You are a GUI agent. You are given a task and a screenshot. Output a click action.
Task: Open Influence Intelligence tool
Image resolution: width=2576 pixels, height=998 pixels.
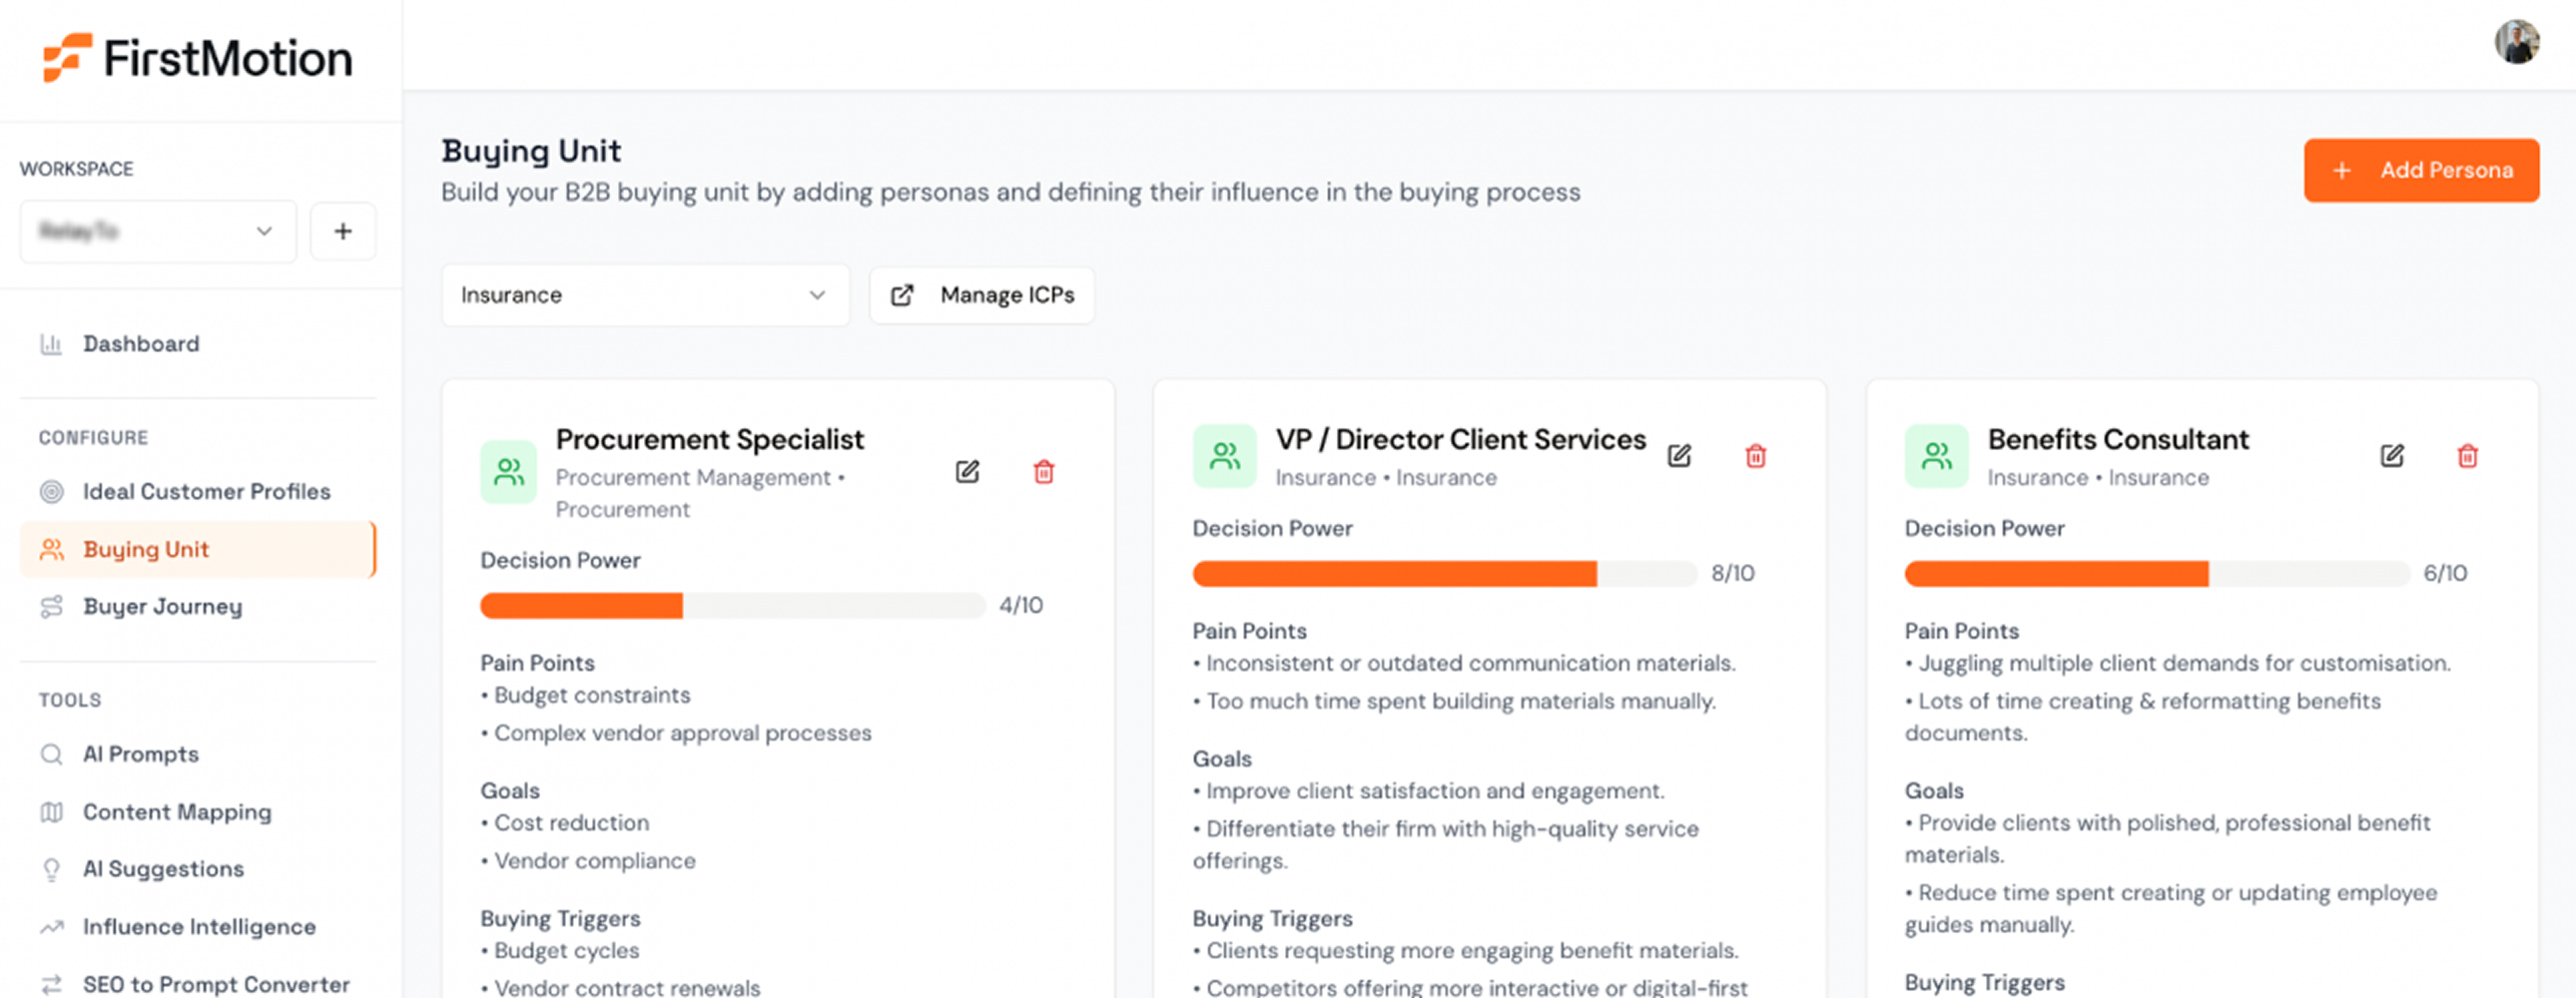pos(198,927)
